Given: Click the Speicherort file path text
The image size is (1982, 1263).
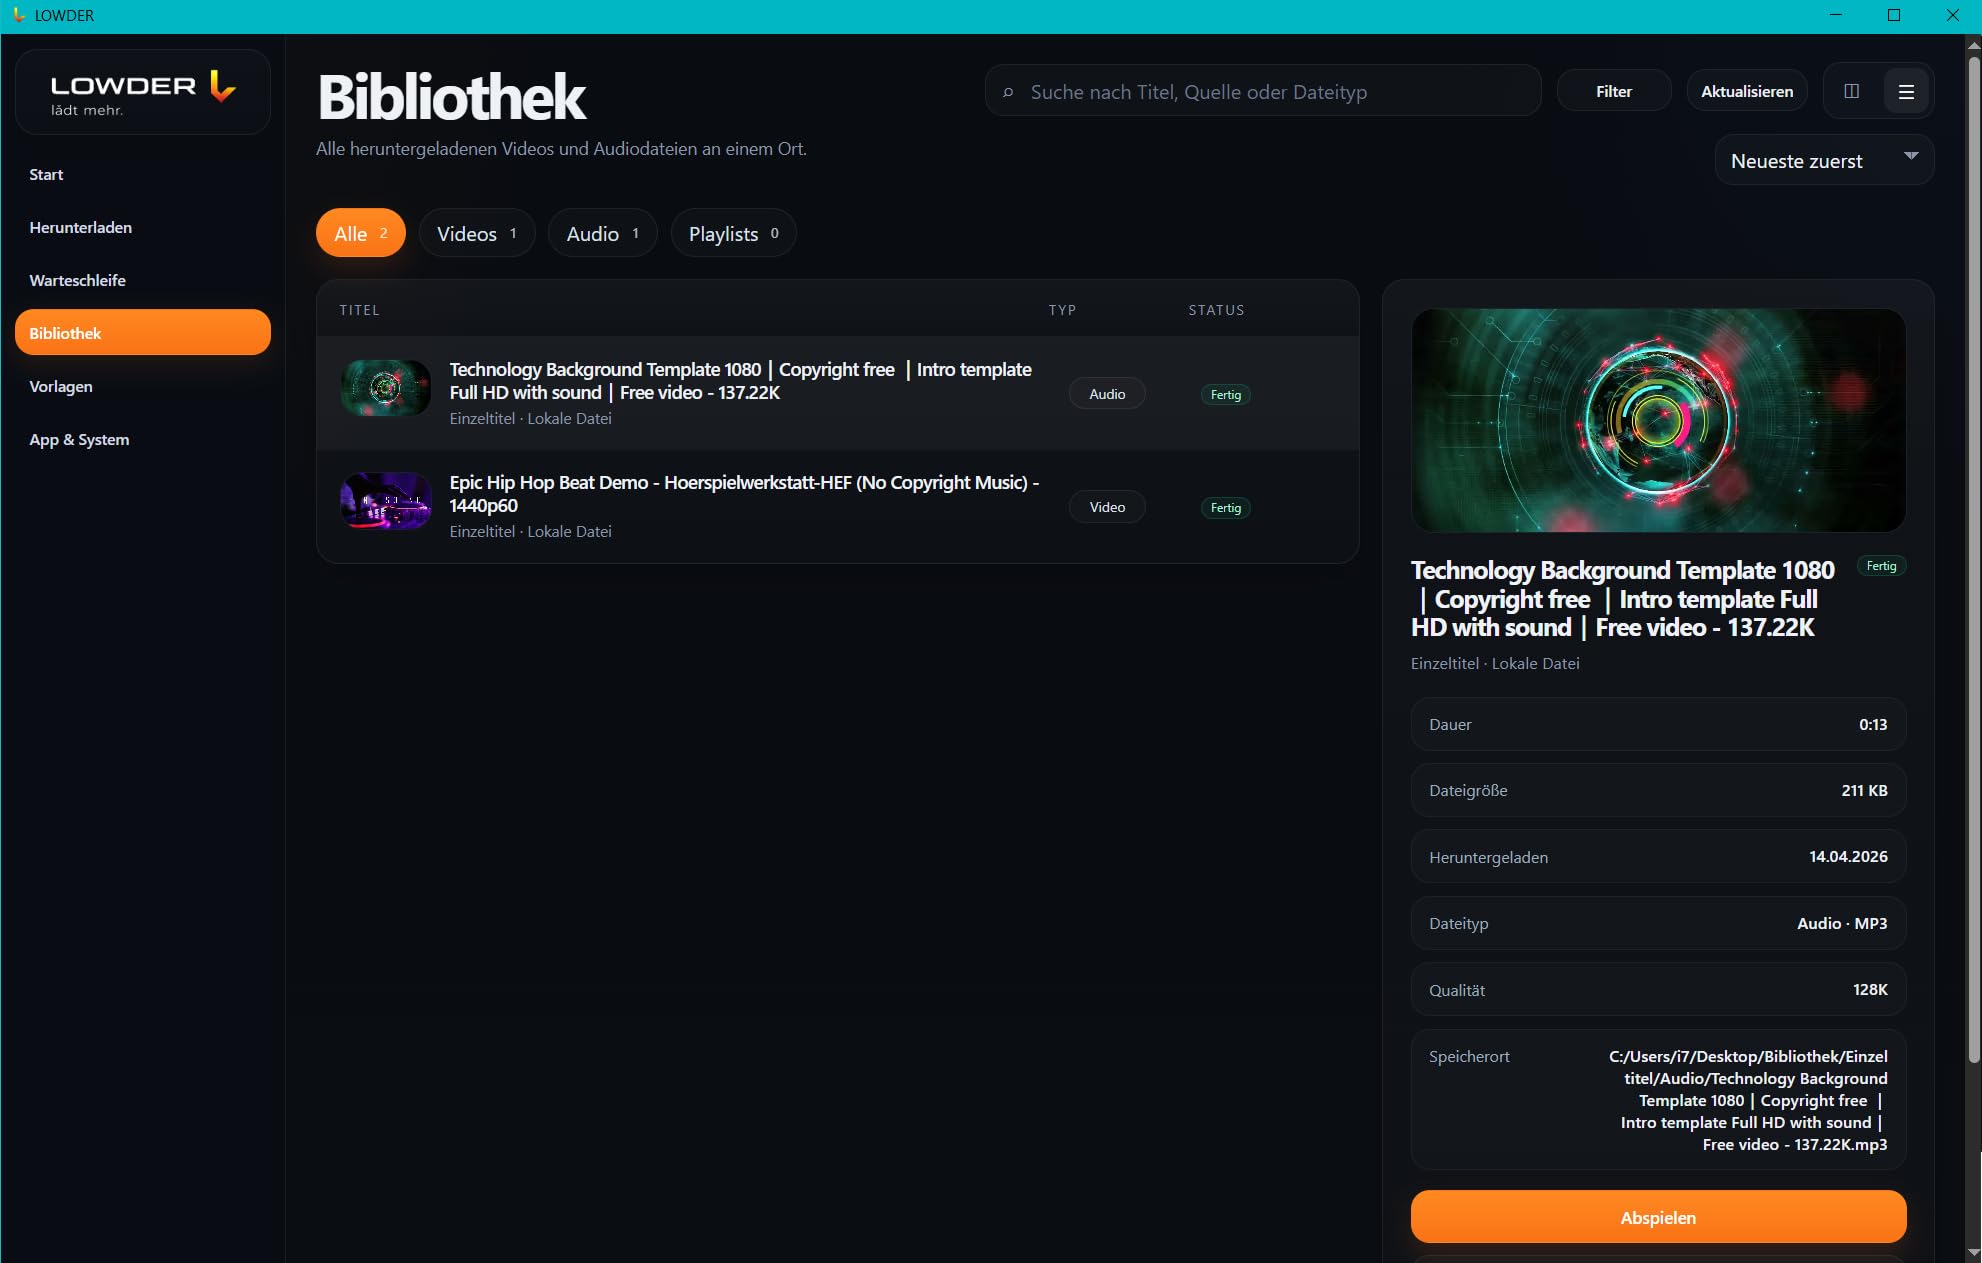Looking at the screenshot, I should pos(1748,1100).
